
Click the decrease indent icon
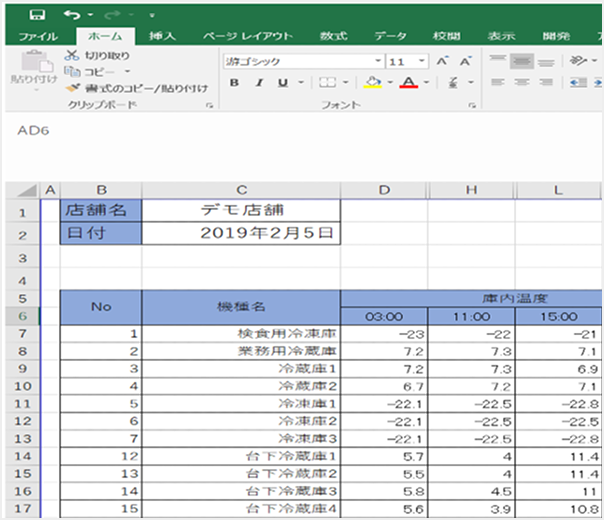pyautogui.click(x=578, y=82)
